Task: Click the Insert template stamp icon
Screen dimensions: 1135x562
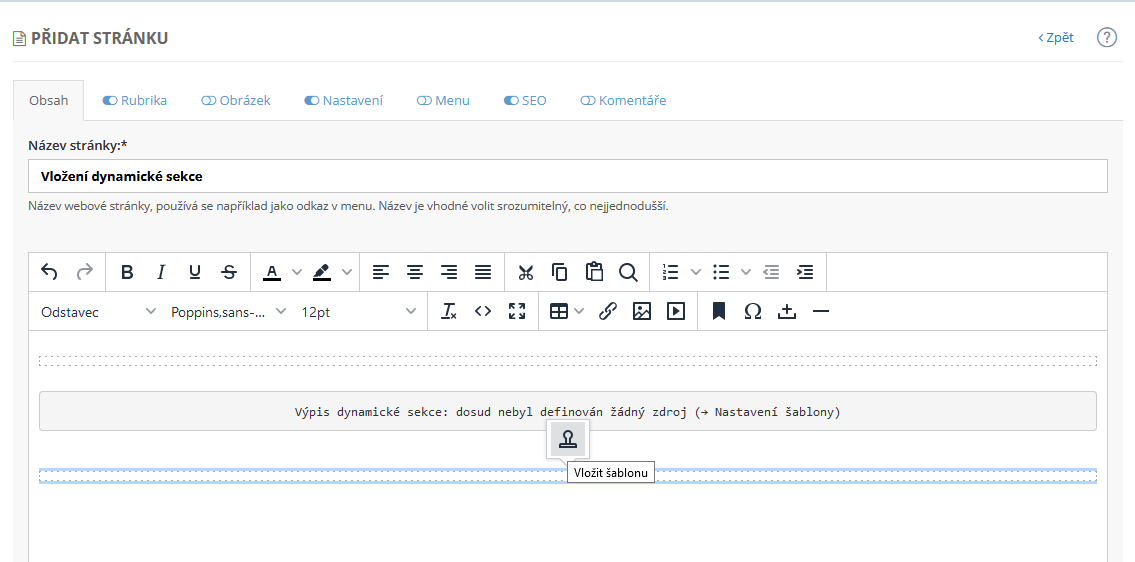Action: tap(568, 439)
